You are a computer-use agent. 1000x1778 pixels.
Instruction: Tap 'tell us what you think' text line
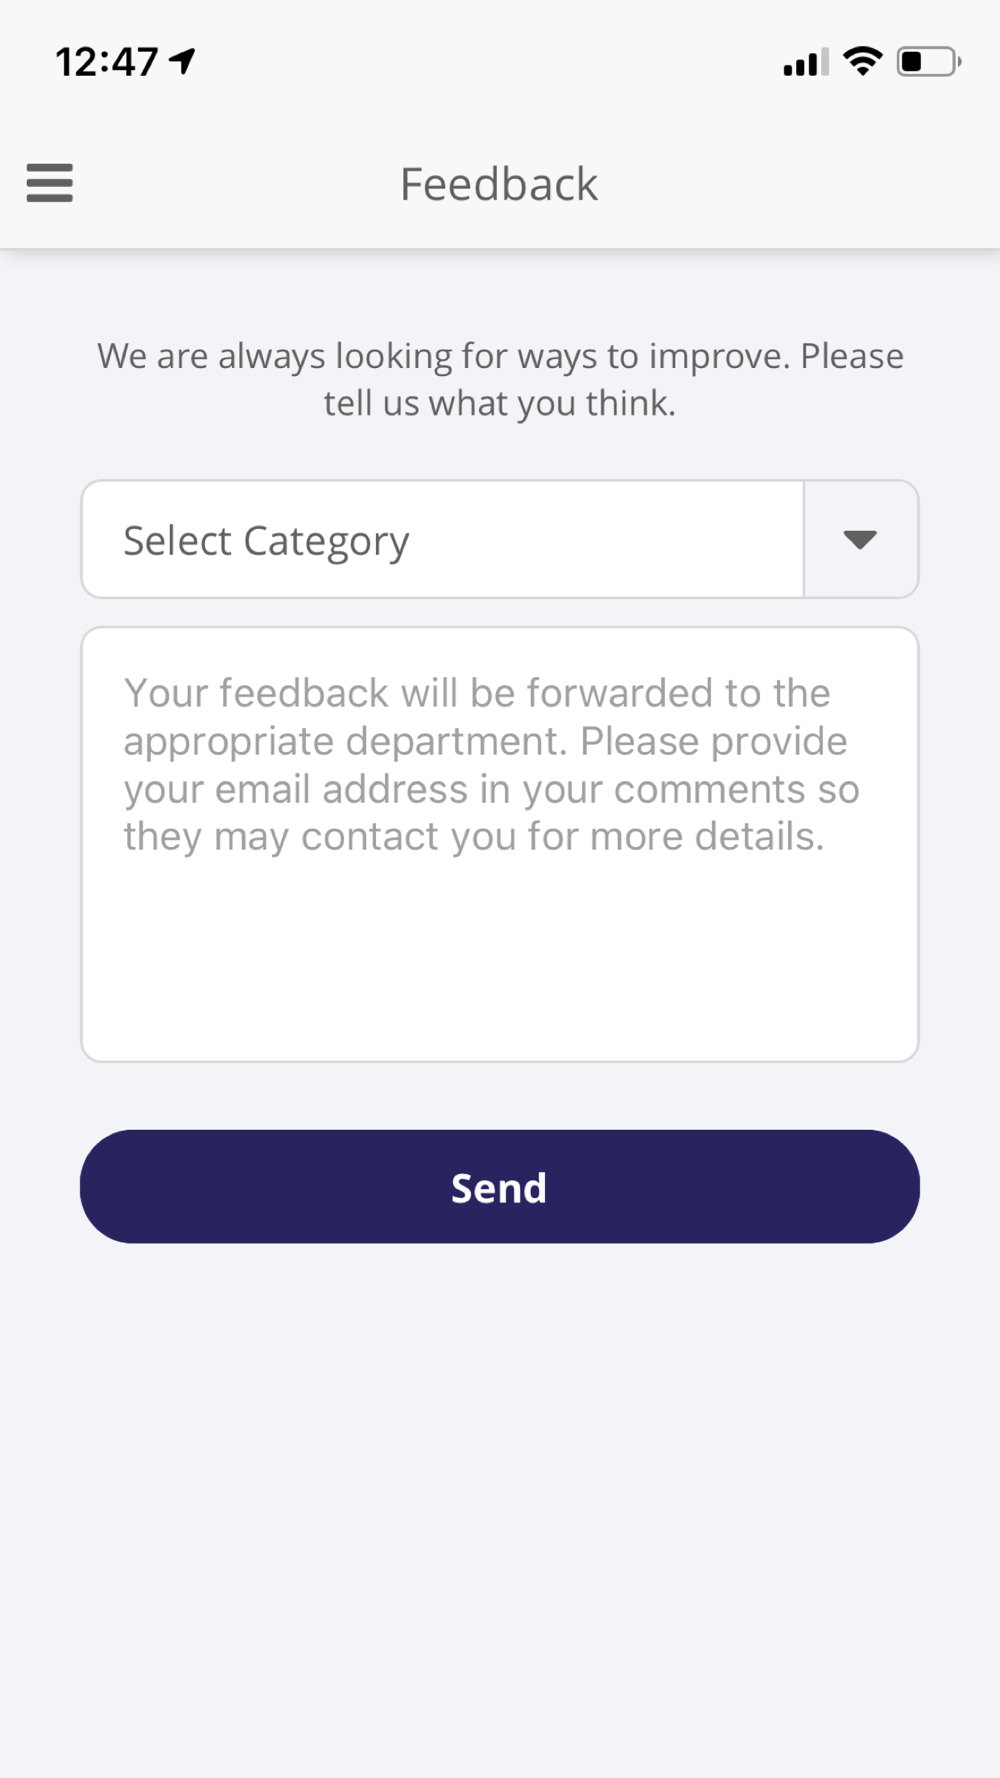[x=500, y=403]
